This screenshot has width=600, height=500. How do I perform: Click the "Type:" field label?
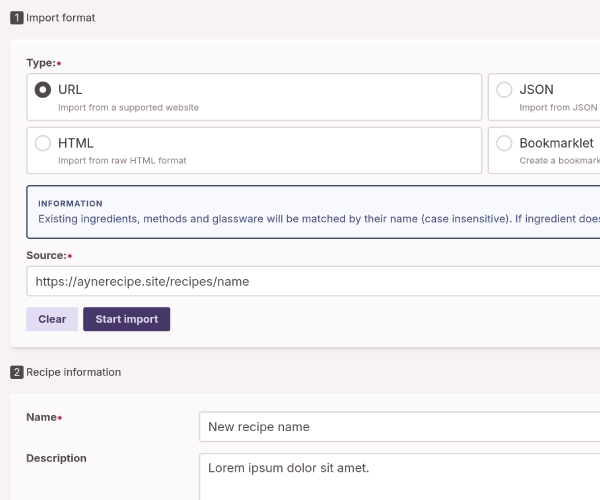tap(41, 63)
